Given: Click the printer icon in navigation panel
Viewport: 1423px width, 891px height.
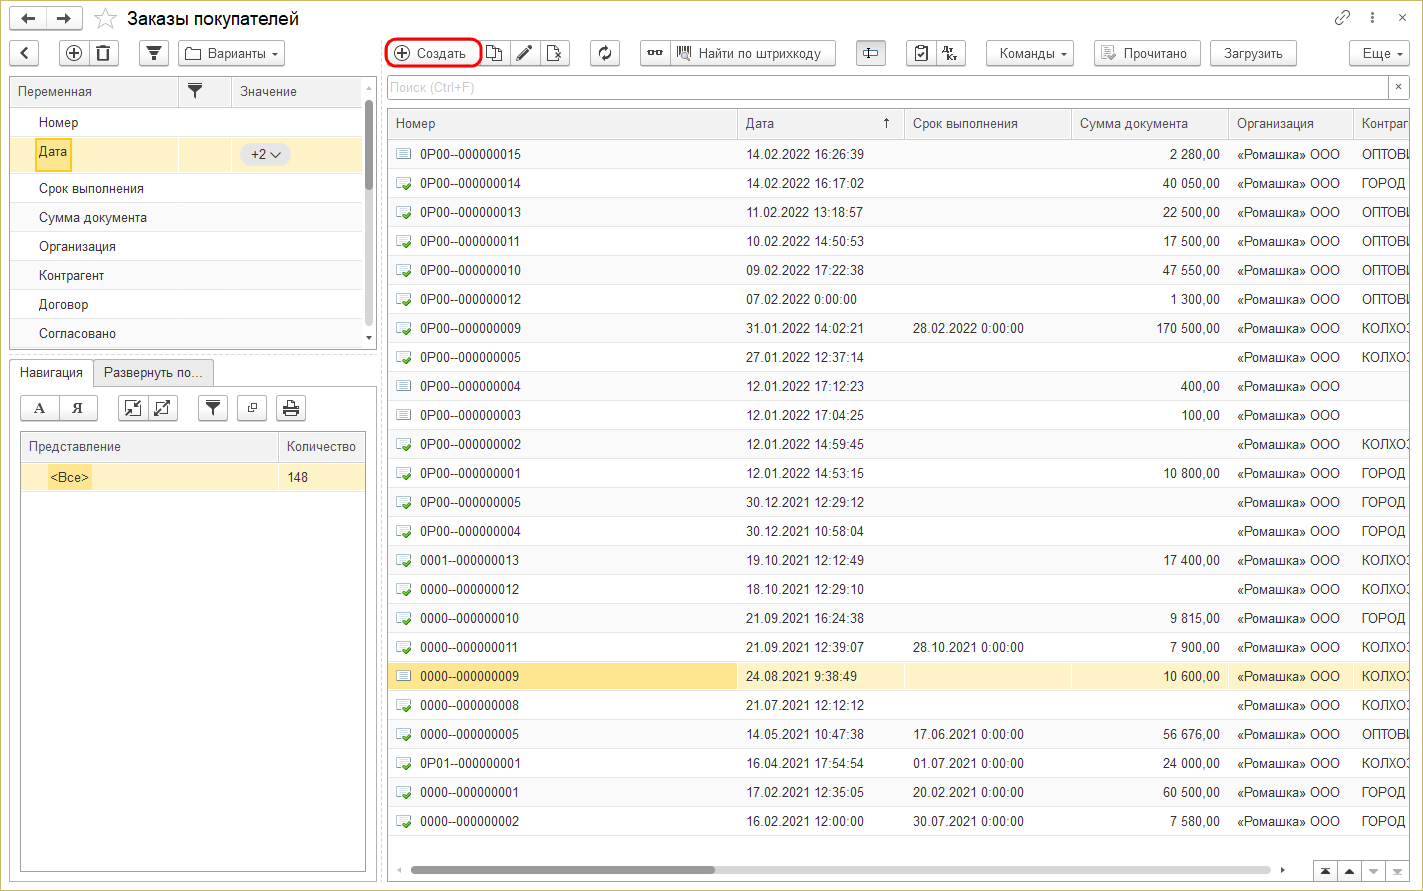Looking at the screenshot, I should click(291, 407).
